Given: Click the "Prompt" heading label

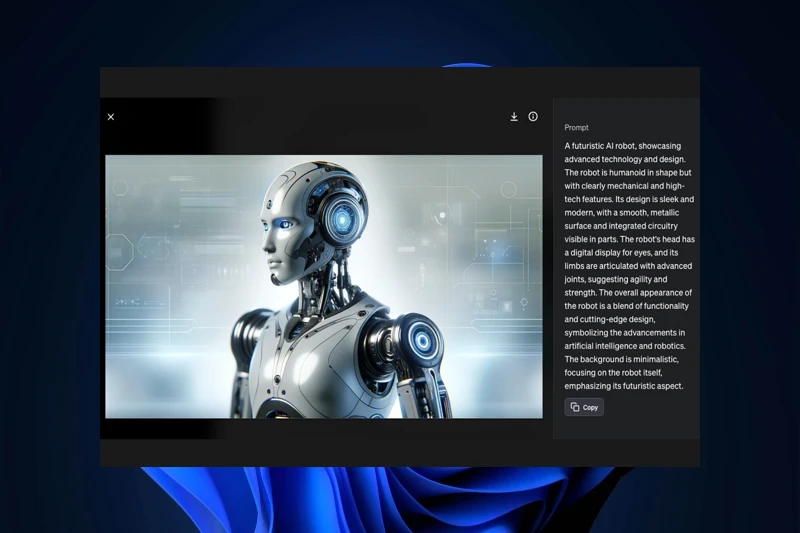Looking at the screenshot, I should (576, 128).
